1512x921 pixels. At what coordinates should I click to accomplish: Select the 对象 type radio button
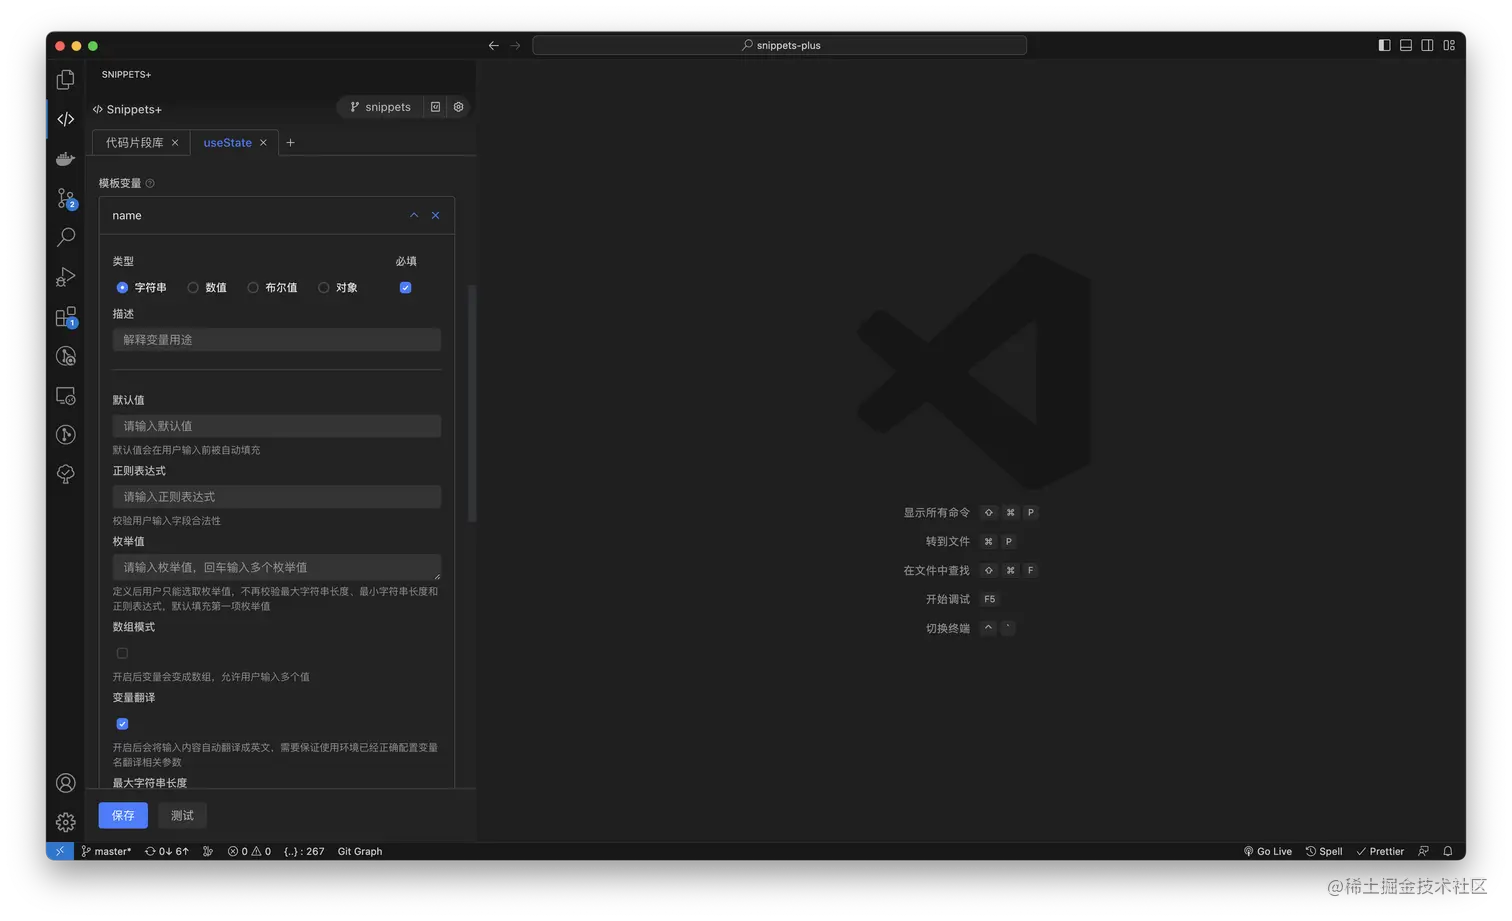click(323, 288)
